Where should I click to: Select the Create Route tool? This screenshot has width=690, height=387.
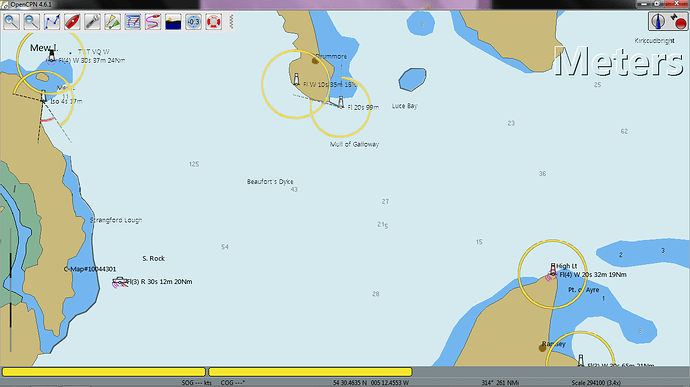(x=52, y=22)
